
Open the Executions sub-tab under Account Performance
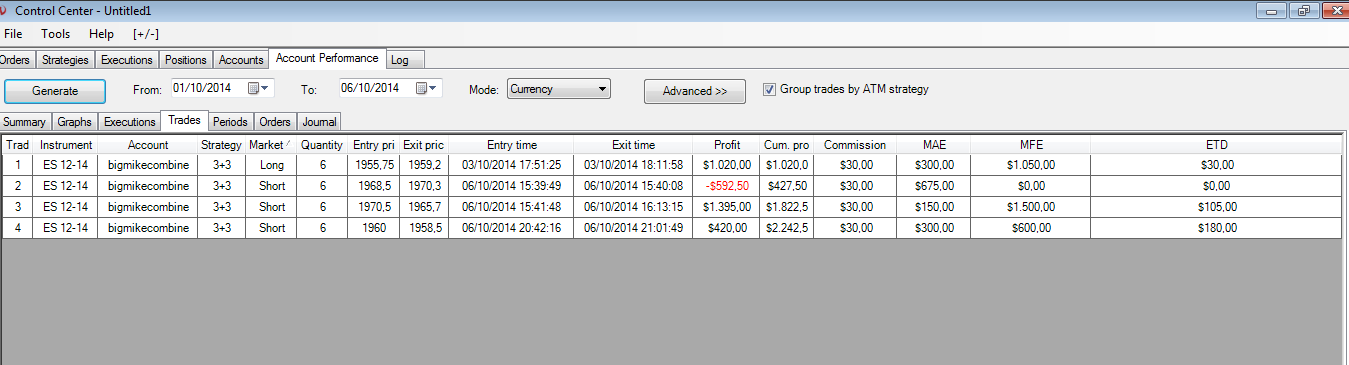coord(130,122)
